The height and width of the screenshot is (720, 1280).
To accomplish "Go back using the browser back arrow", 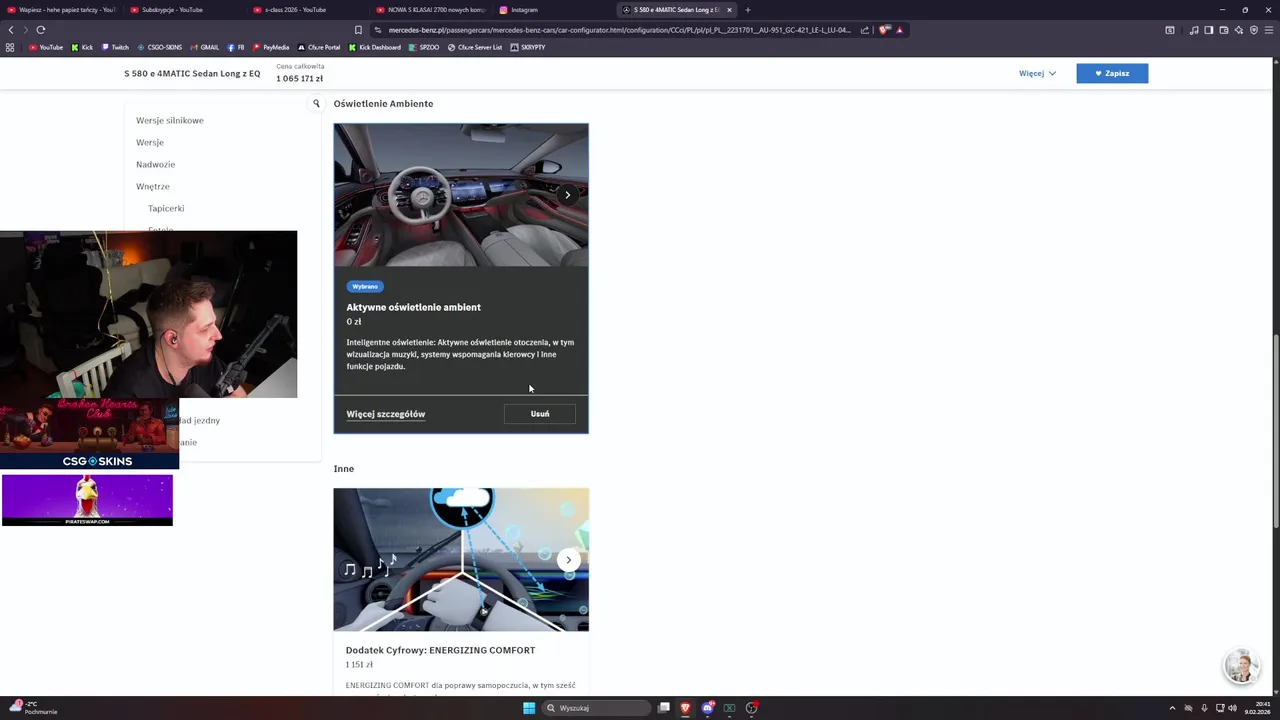I will click(11, 30).
